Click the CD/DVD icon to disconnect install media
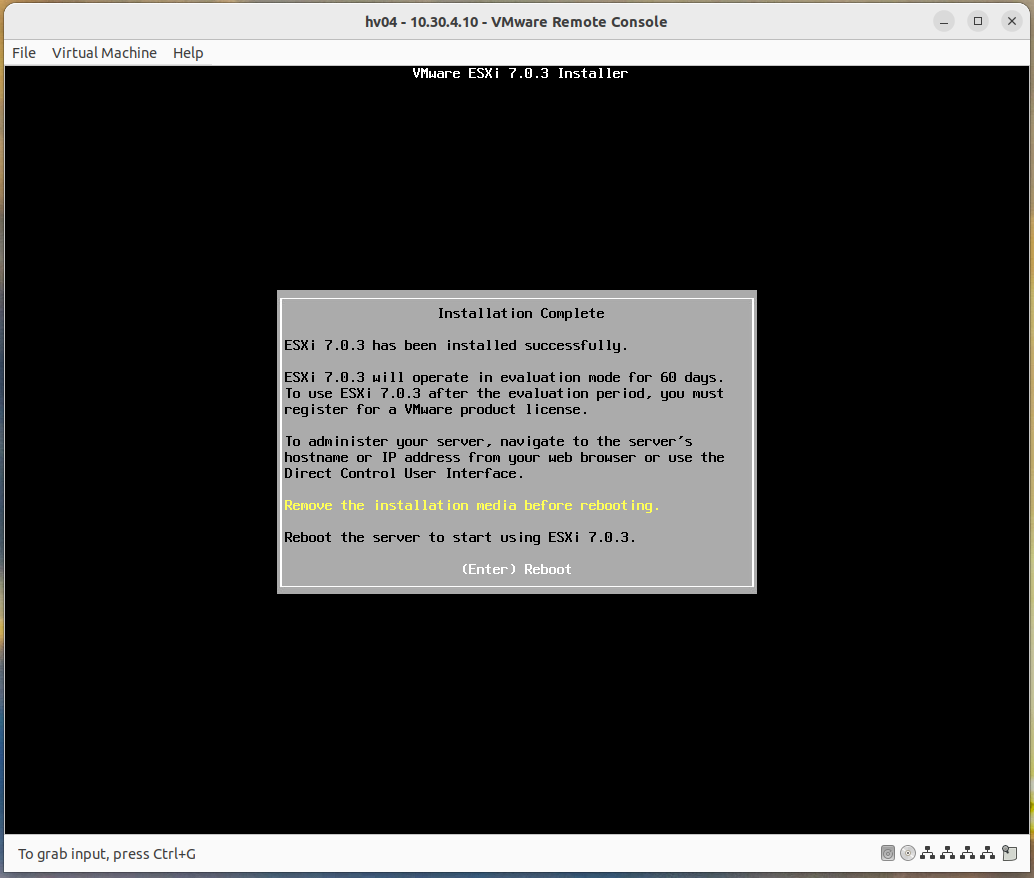Viewport: 1034px width, 878px height. click(908, 853)
